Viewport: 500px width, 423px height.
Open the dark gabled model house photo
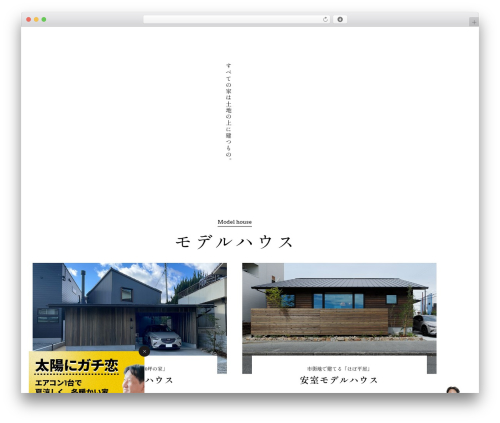pos(130,309)
